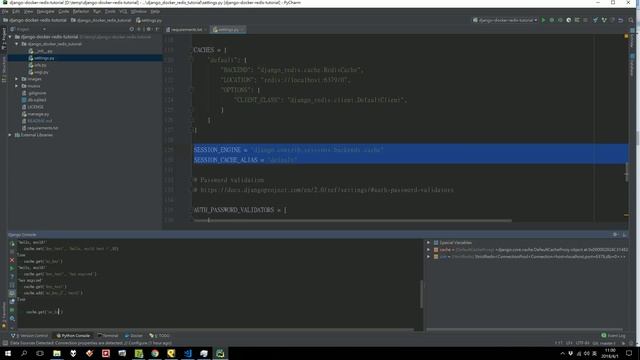Open Project panel settings gear icon

(149, 29)
